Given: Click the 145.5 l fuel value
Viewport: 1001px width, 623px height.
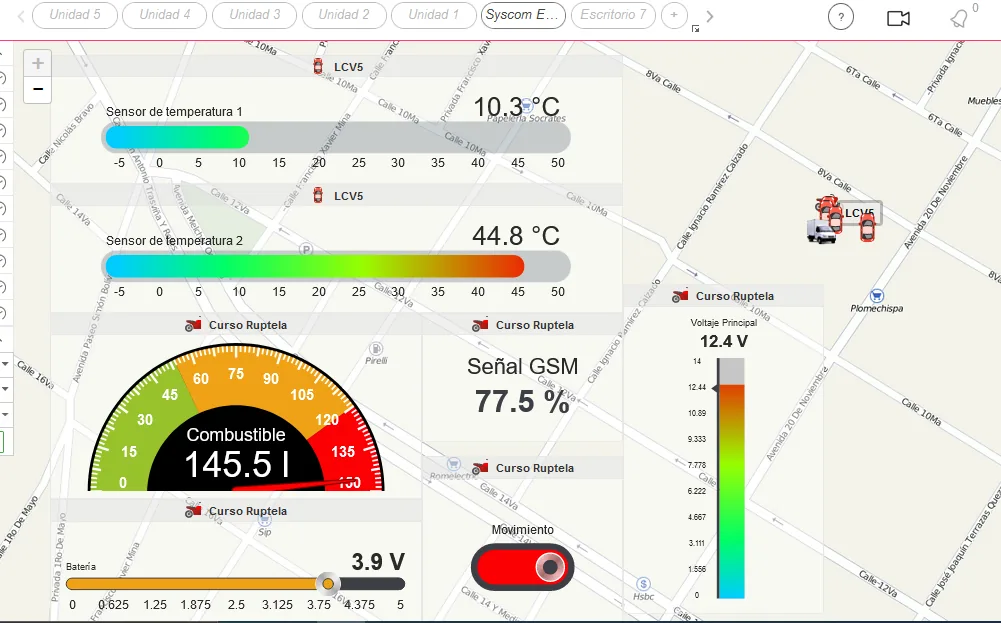Looking at the screenshot, I should point(237,464).
